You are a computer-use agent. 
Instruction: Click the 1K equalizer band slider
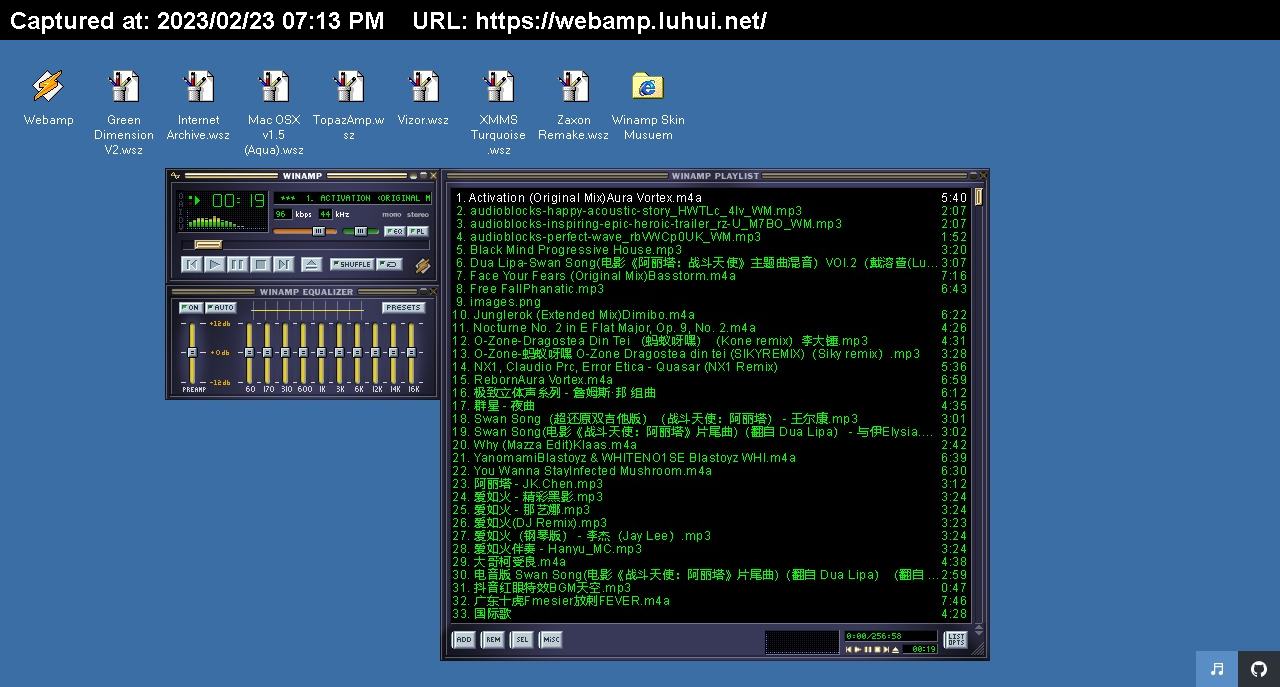coord(321,352)
